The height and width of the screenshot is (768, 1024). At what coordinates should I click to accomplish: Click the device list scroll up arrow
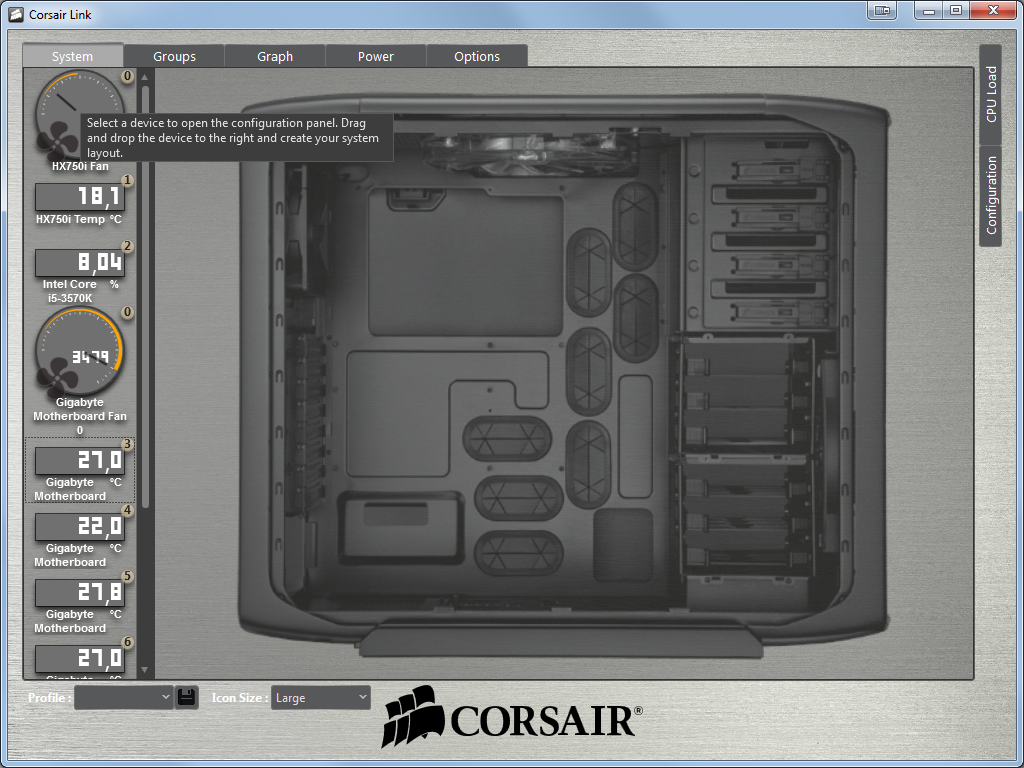pos(145,78)
